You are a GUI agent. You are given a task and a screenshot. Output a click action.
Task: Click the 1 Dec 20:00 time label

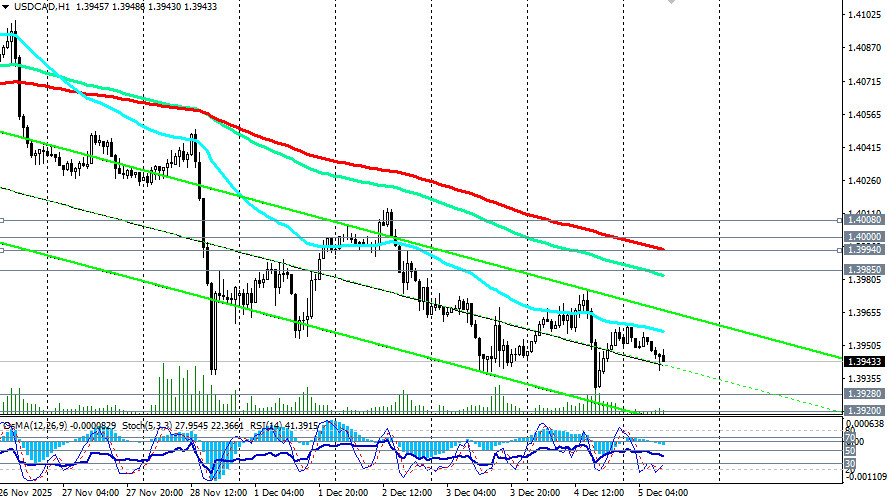coord(345,493)
